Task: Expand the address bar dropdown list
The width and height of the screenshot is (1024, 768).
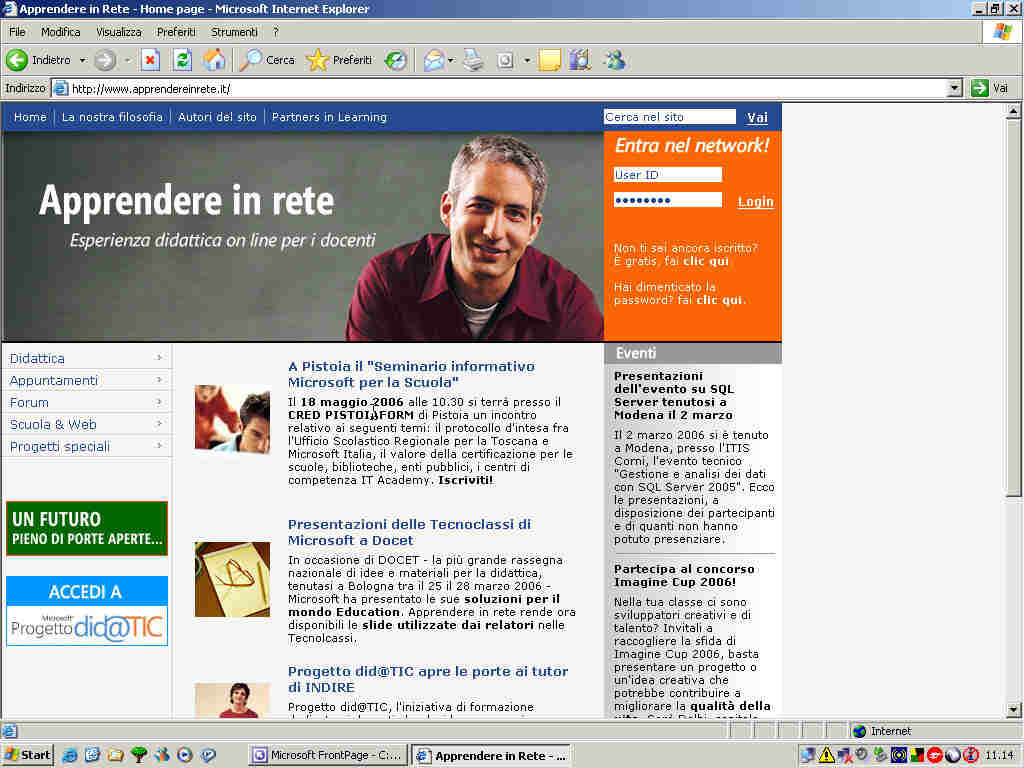Action: point(954,88)
